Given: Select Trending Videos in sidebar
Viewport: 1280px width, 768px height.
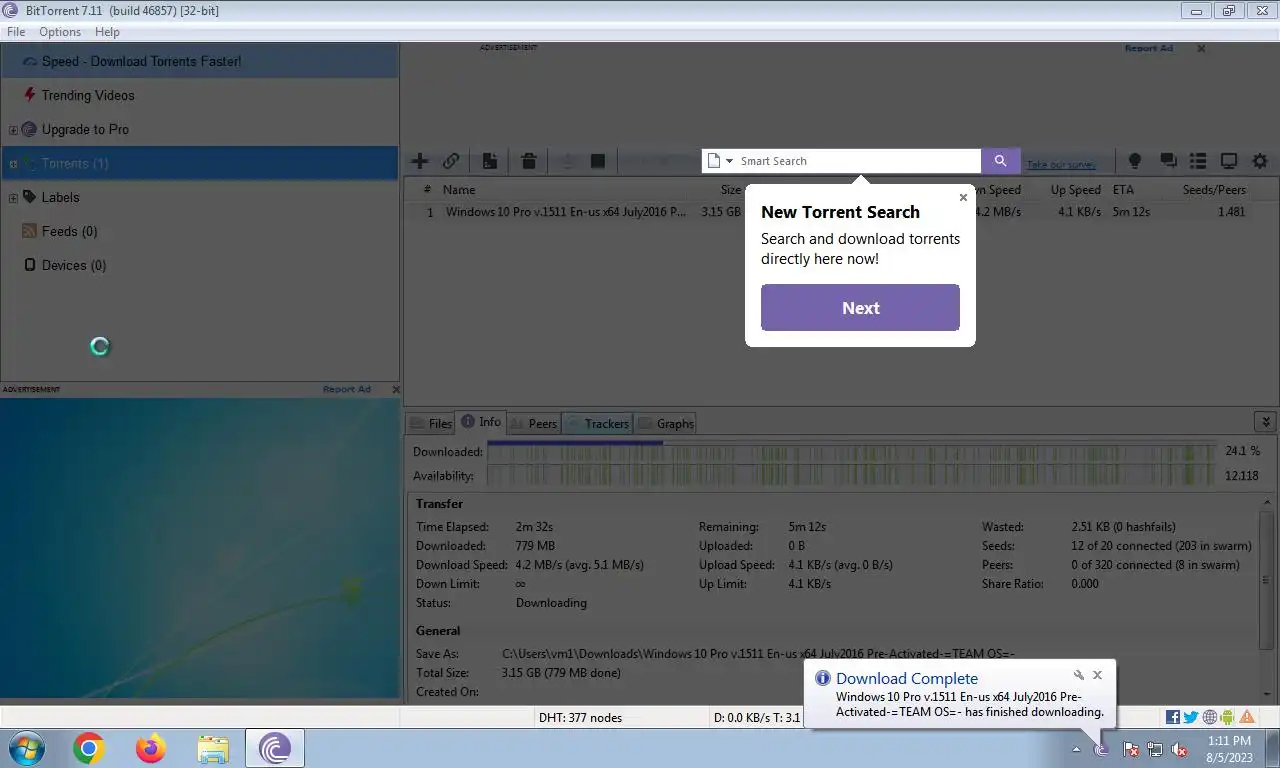Looking at the screenshot, I should [x=88, y=96].
